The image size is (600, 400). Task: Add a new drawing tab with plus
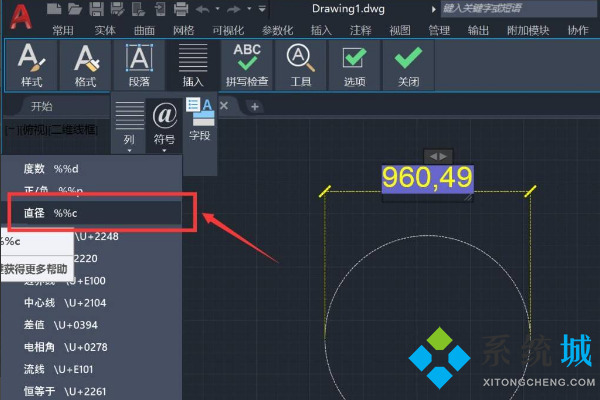pos(256,106)
